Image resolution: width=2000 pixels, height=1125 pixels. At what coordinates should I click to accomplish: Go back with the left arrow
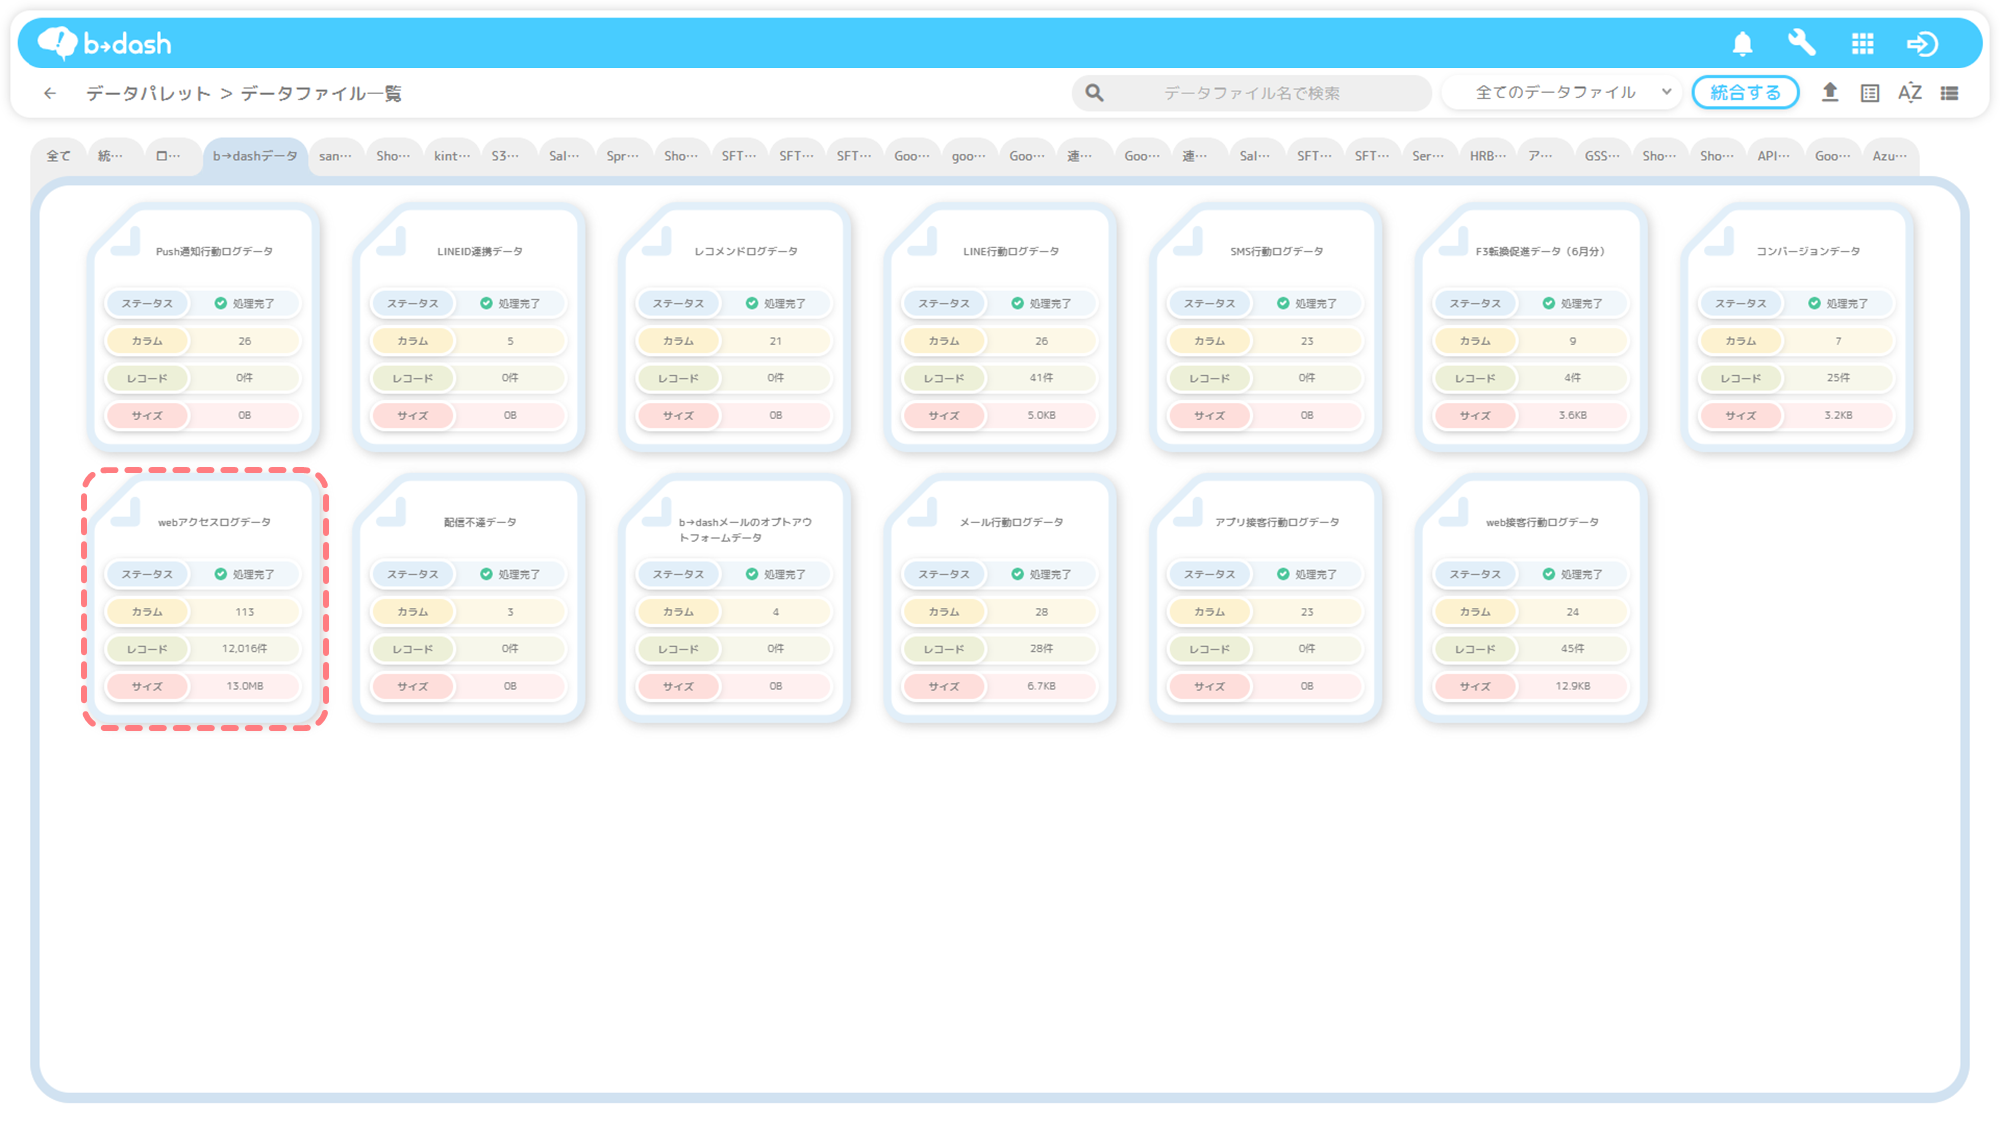50,93
